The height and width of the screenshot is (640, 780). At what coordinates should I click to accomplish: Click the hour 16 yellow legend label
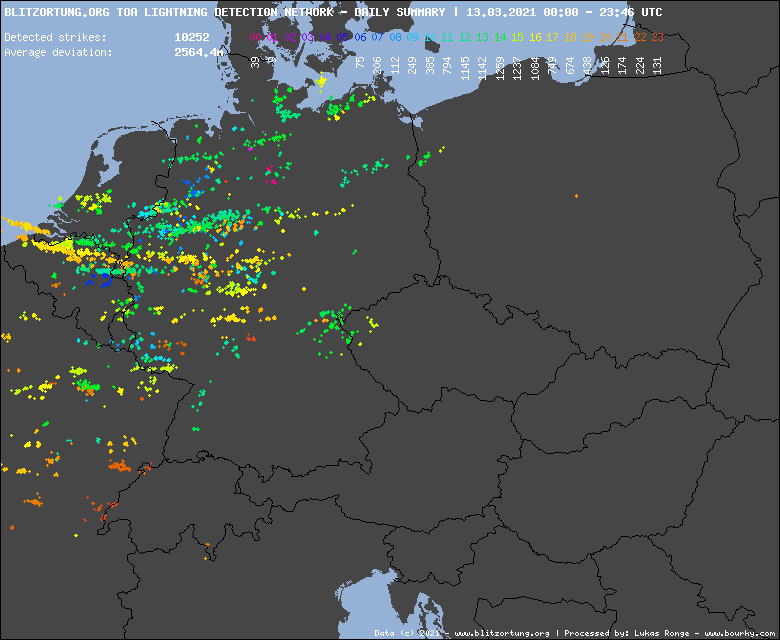click(535, 37)
